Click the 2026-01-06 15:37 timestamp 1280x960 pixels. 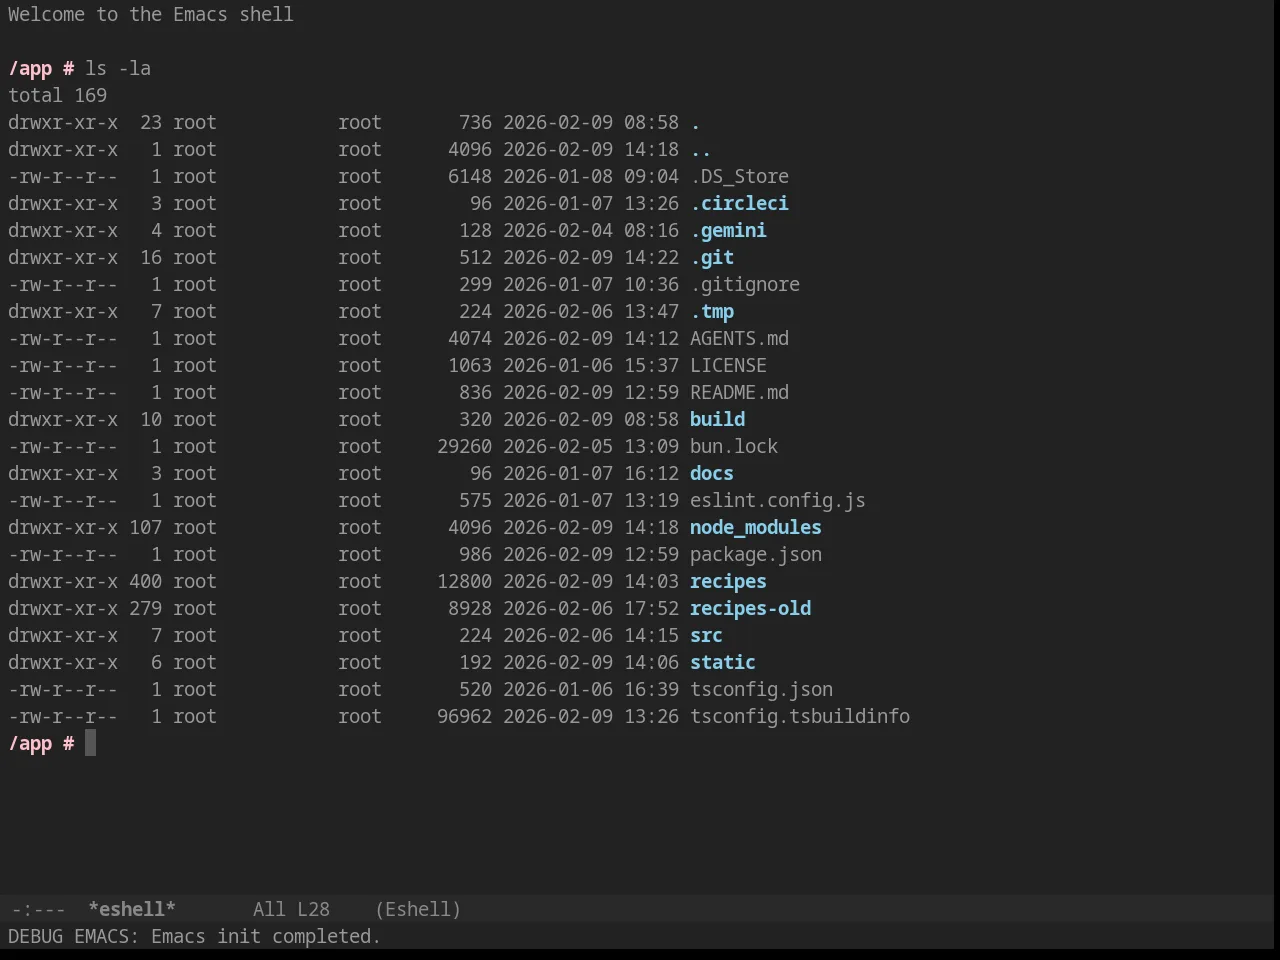point(591,365)
